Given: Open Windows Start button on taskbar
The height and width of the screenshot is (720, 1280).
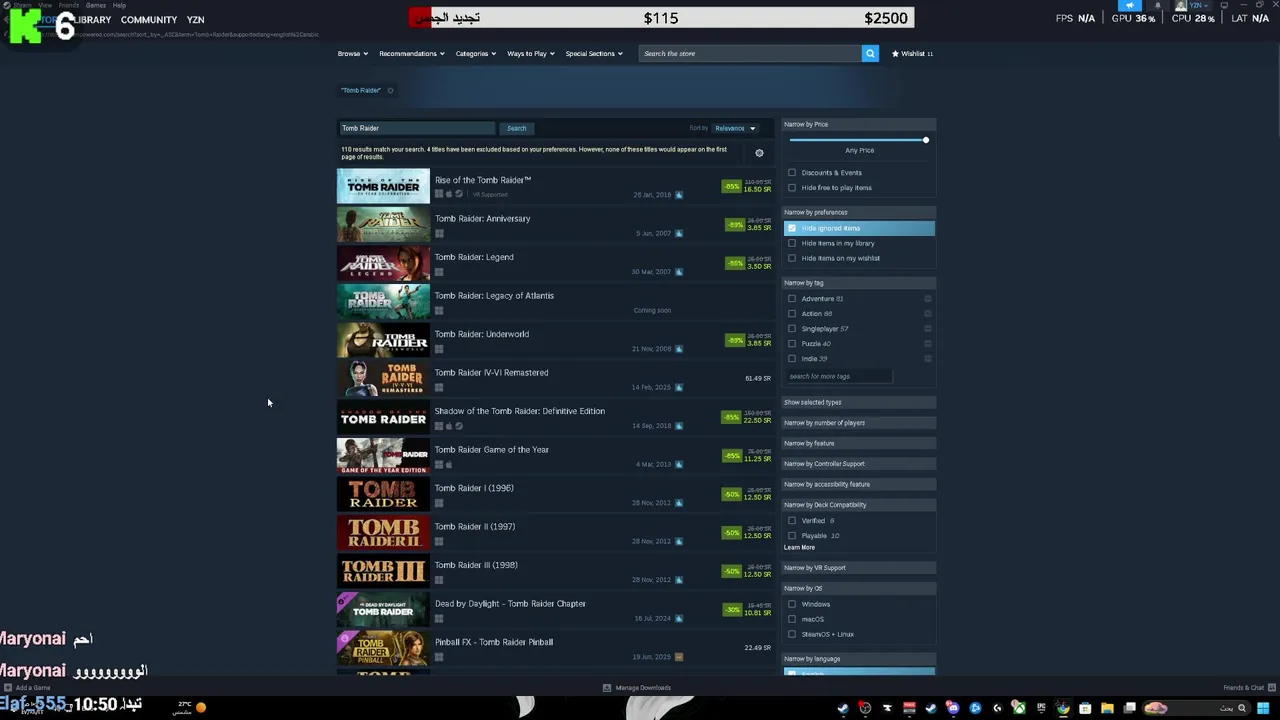Looking at the screenshot, I should (1263, 708).
